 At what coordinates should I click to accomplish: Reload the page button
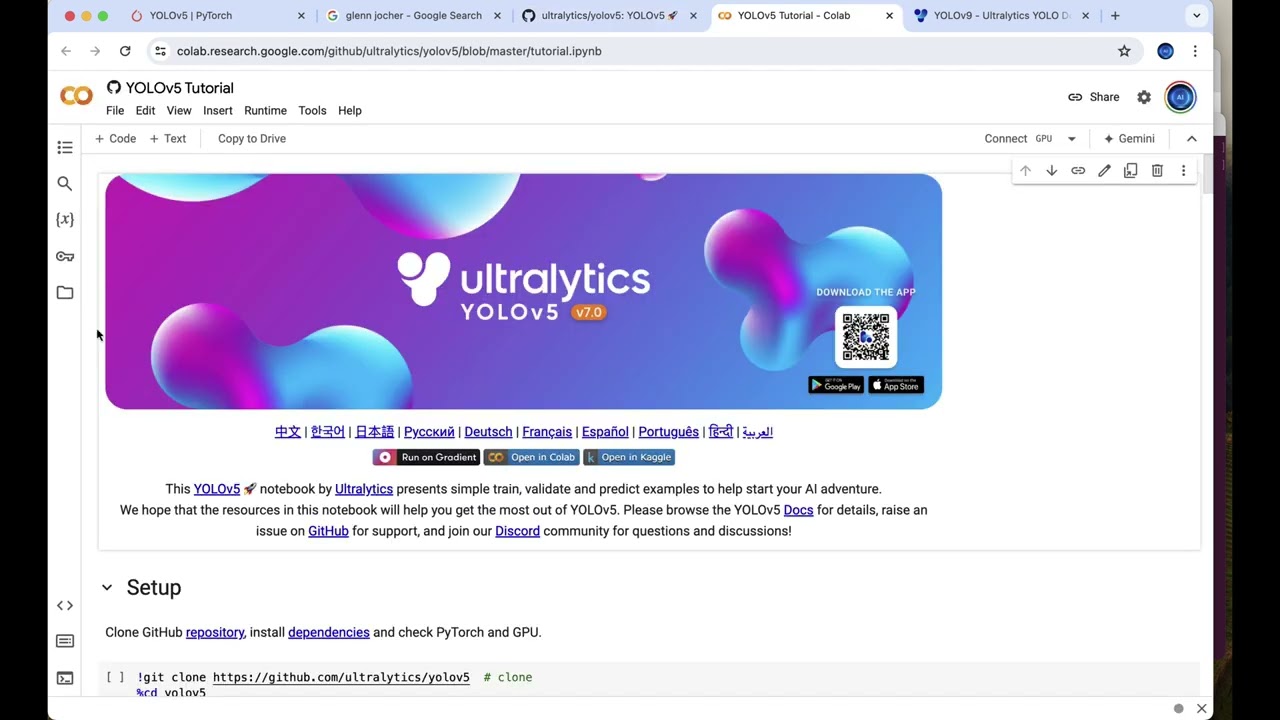[x=125, y=51]
